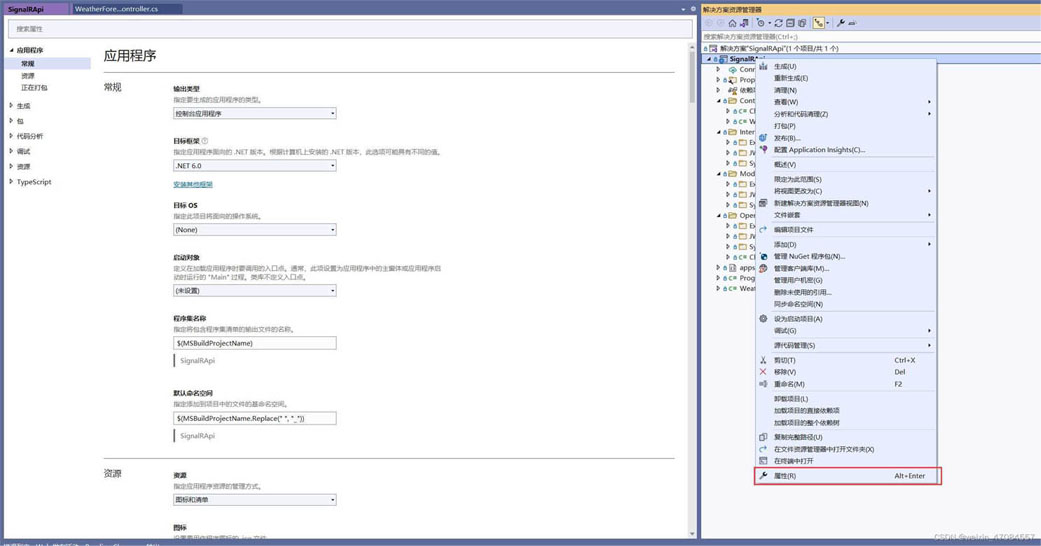
Task: Click the Show All Files toolbar icon
Action: point(802,23)
